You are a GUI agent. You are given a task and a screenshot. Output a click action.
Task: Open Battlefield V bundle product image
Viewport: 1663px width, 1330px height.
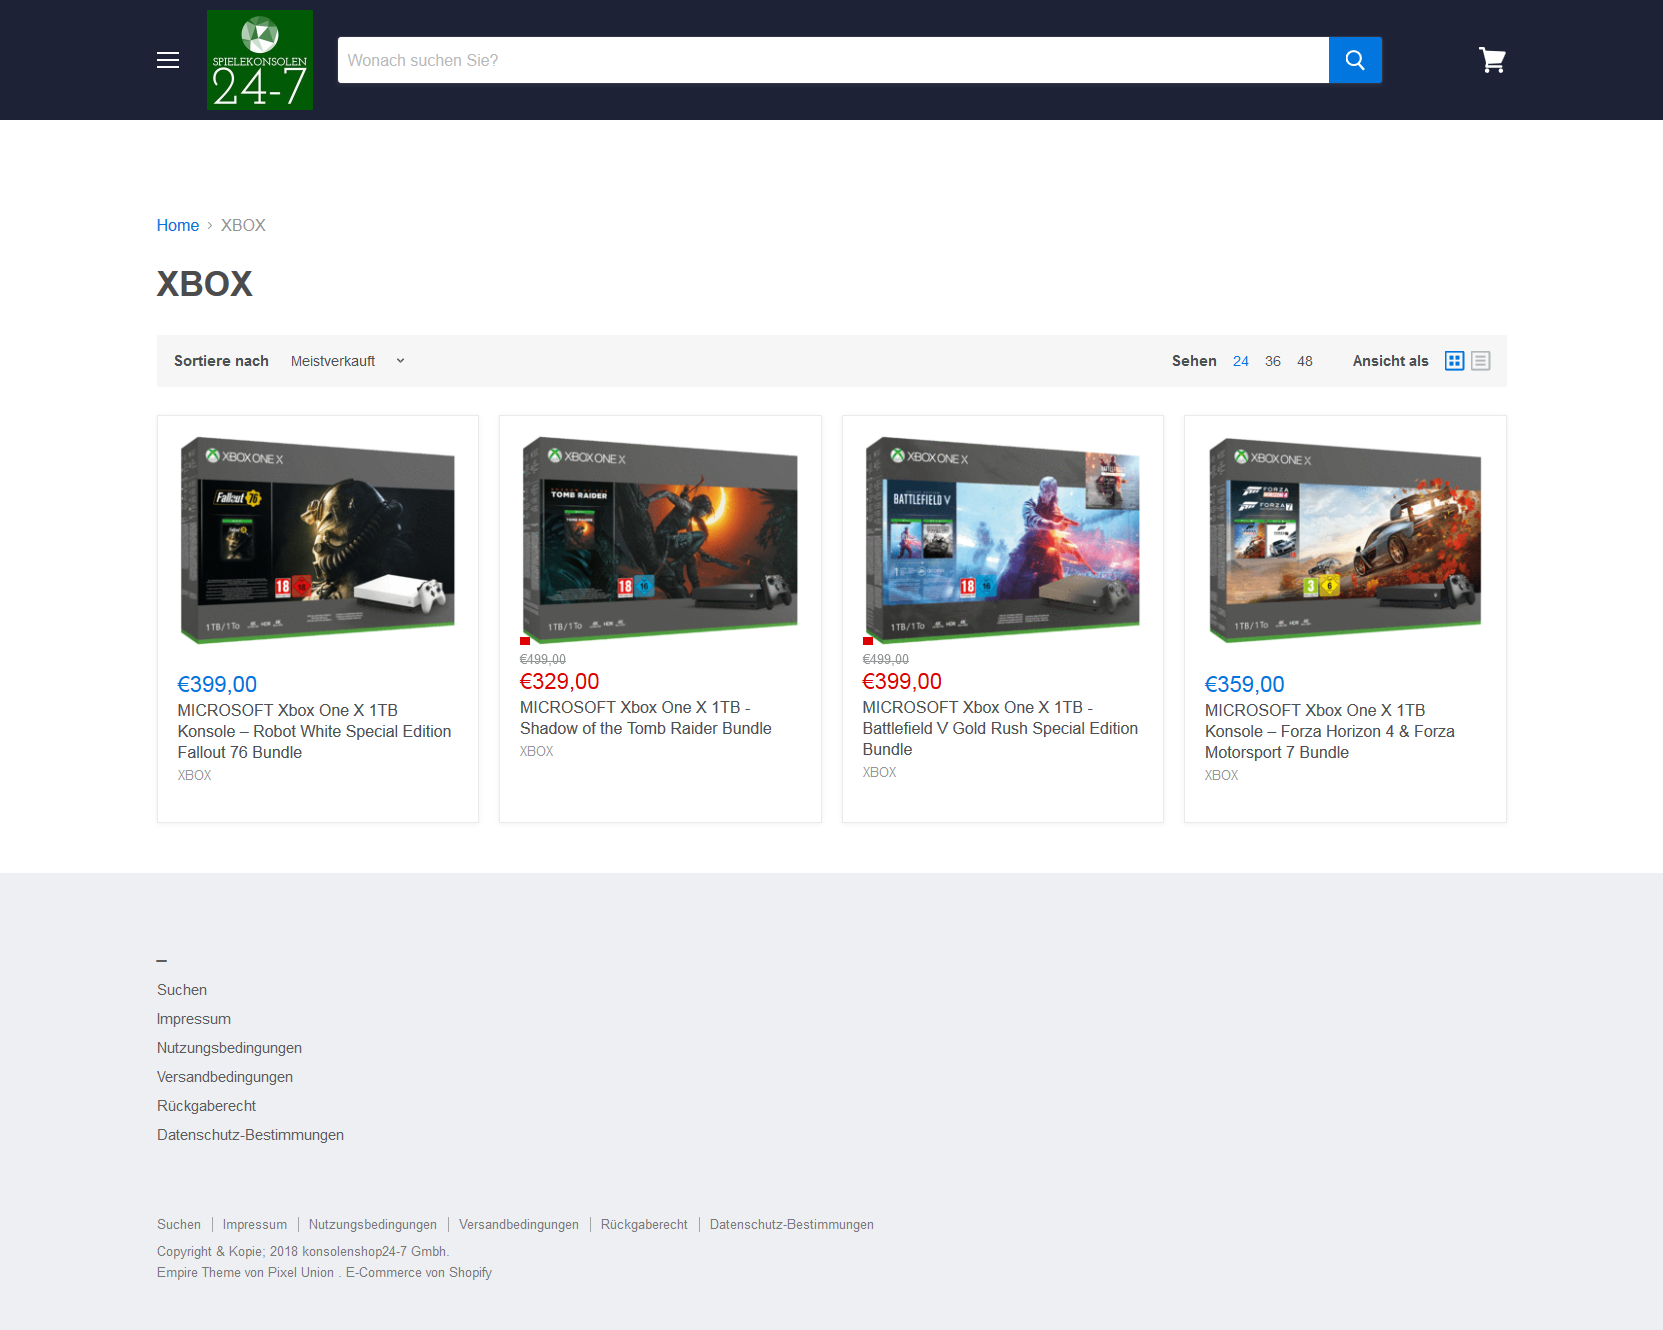(x=1003, y=538)
